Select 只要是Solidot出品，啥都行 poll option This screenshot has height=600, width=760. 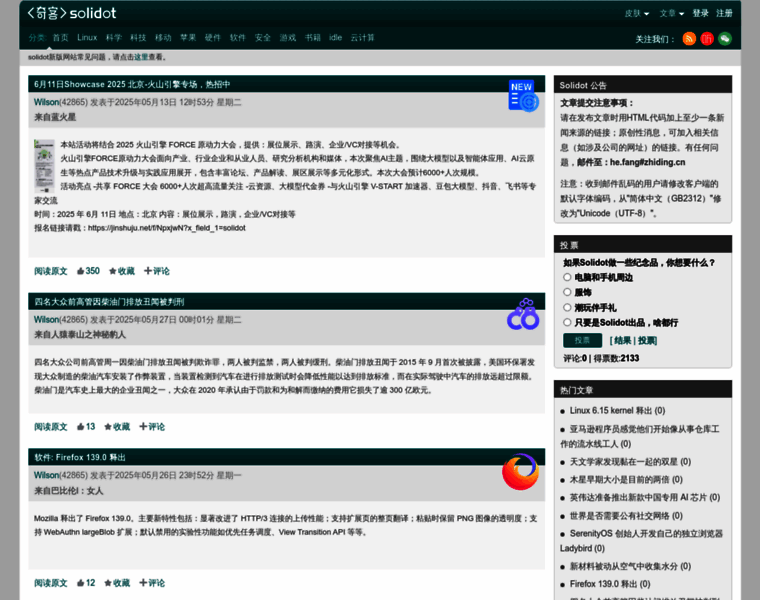[x=567, y=322]
